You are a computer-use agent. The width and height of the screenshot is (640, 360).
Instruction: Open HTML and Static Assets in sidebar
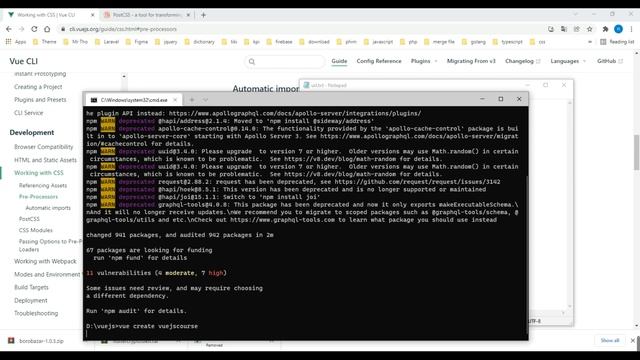pos(45,160)
